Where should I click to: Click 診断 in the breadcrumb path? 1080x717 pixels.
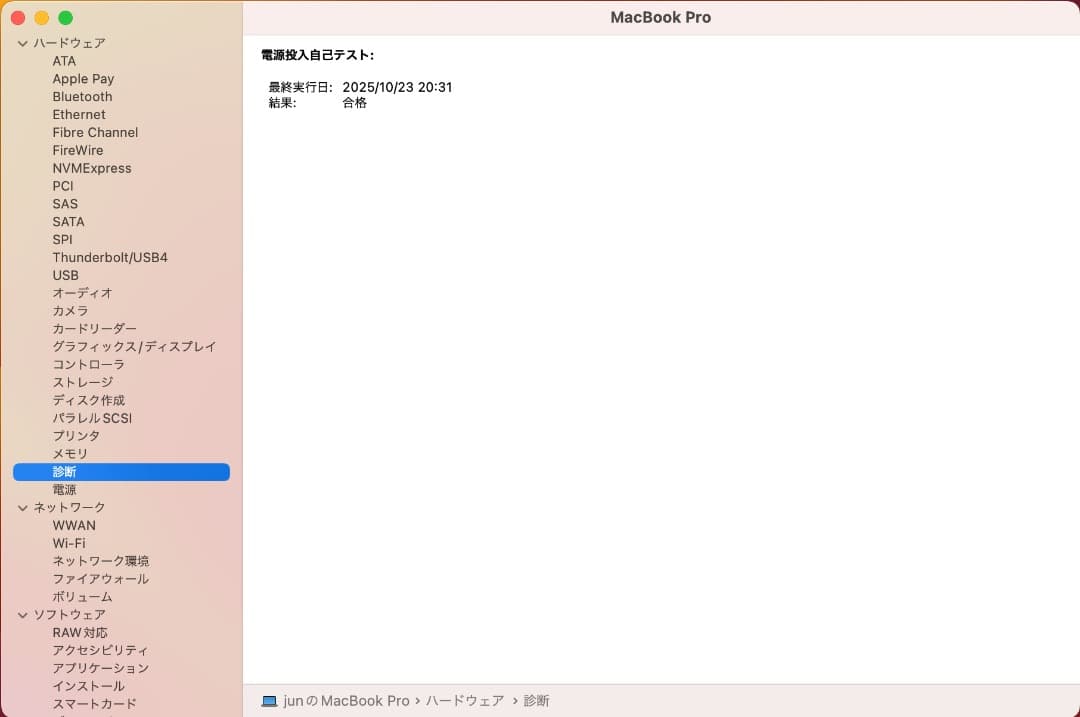pos(536,700)
